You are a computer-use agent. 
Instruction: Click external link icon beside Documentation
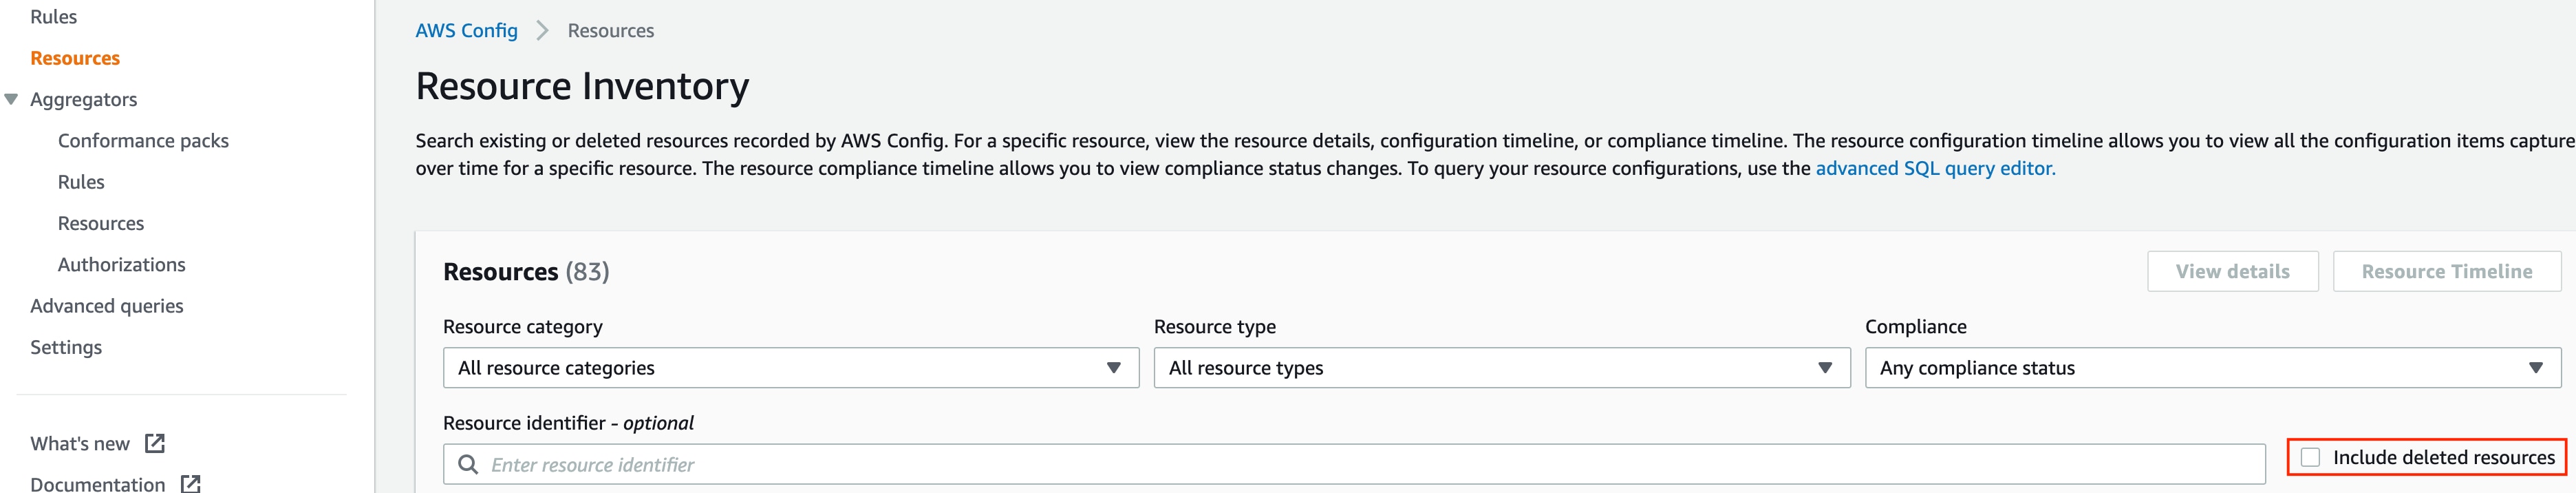pyautogui.click(x=191, y=484)
